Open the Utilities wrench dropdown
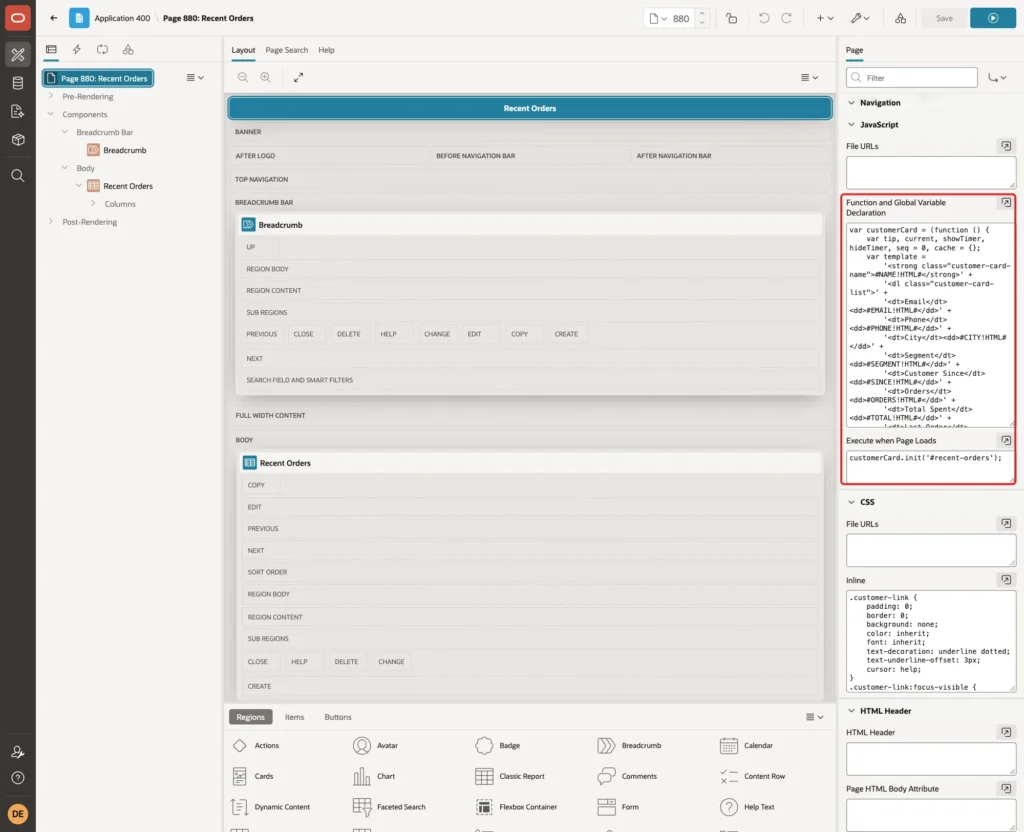Screen dimensions: 1024x832 [x=860, y=18]
